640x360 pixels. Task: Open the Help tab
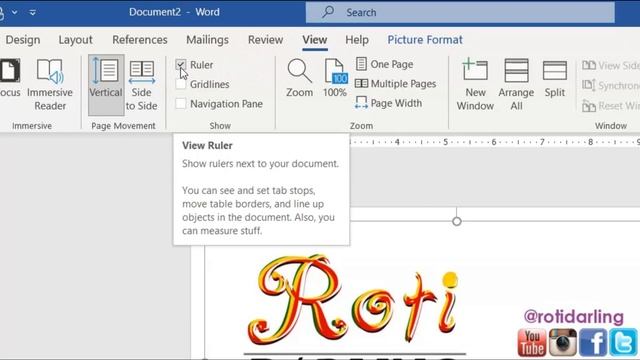[357, 40]
